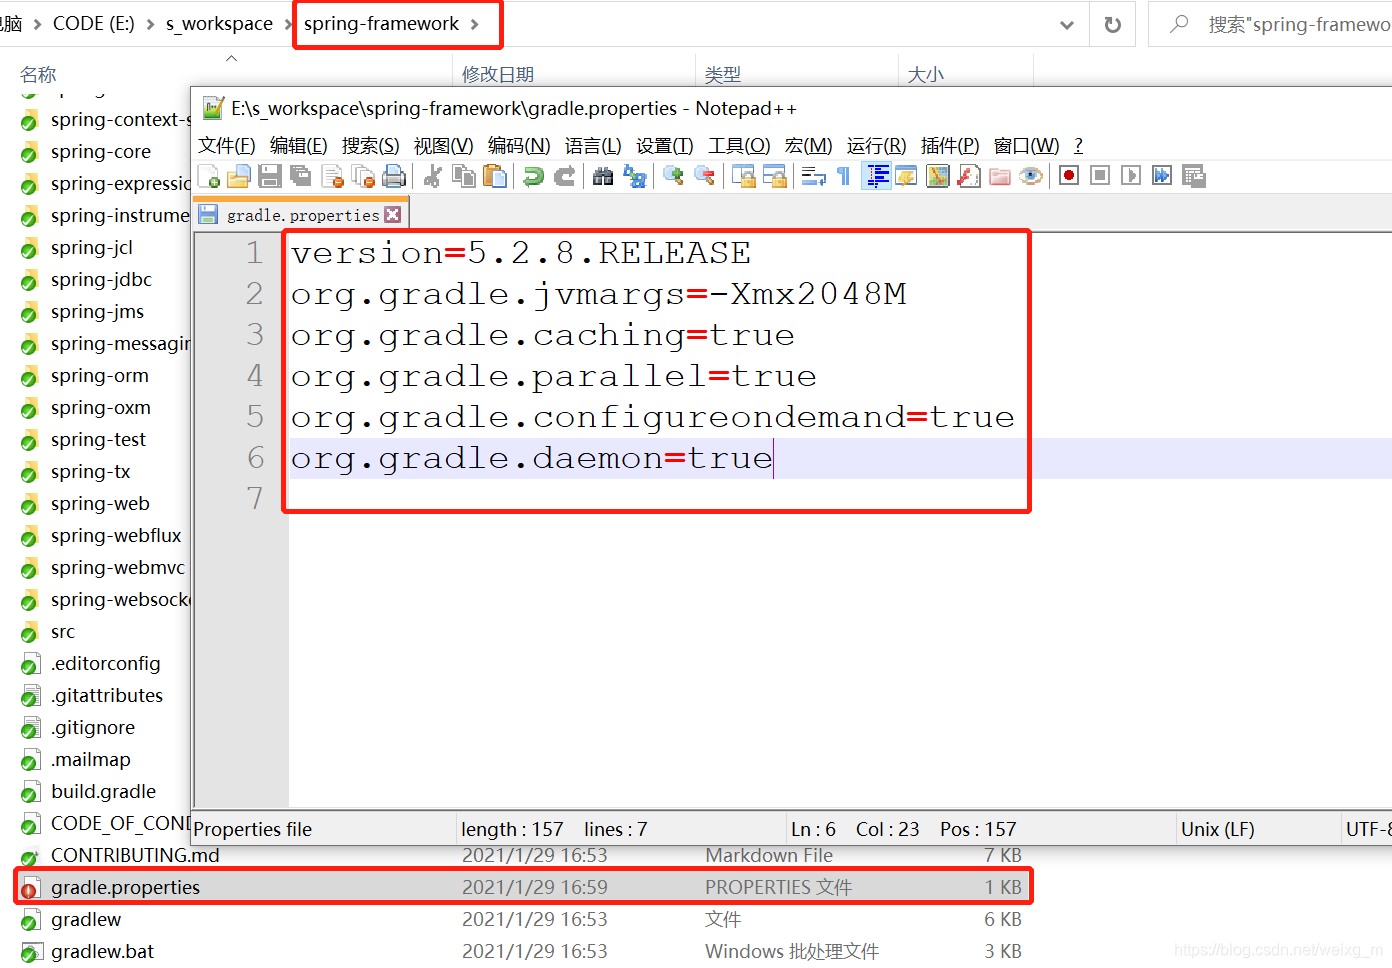Toggle the Word wrap icon
Image resolution: width=1392 pixels, height=968 pixels.
click(x=813, y=176)
